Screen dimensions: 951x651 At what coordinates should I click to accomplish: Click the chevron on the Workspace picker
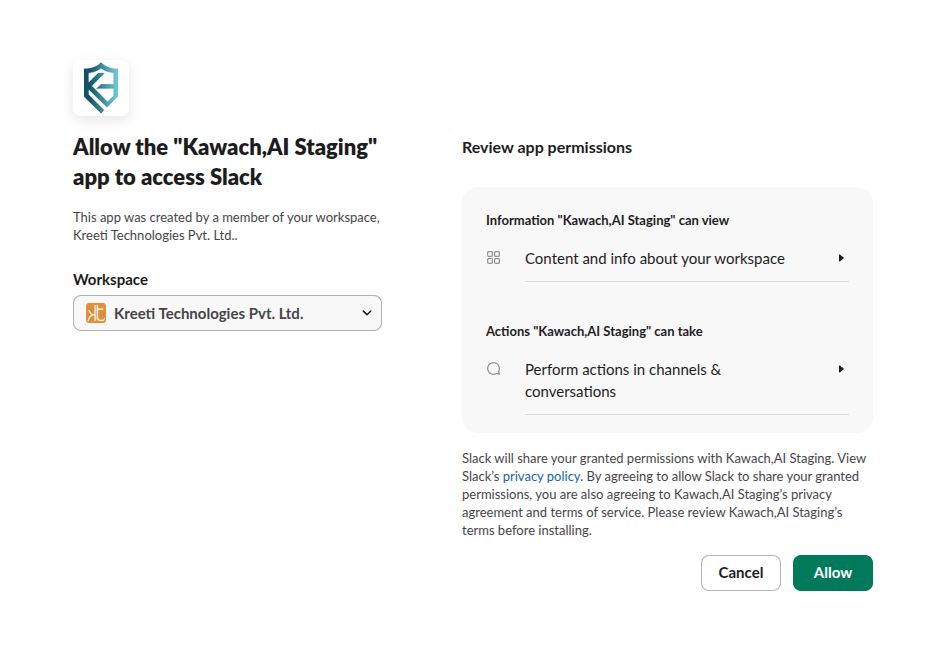pyautogui.click(x=366, y=313)
